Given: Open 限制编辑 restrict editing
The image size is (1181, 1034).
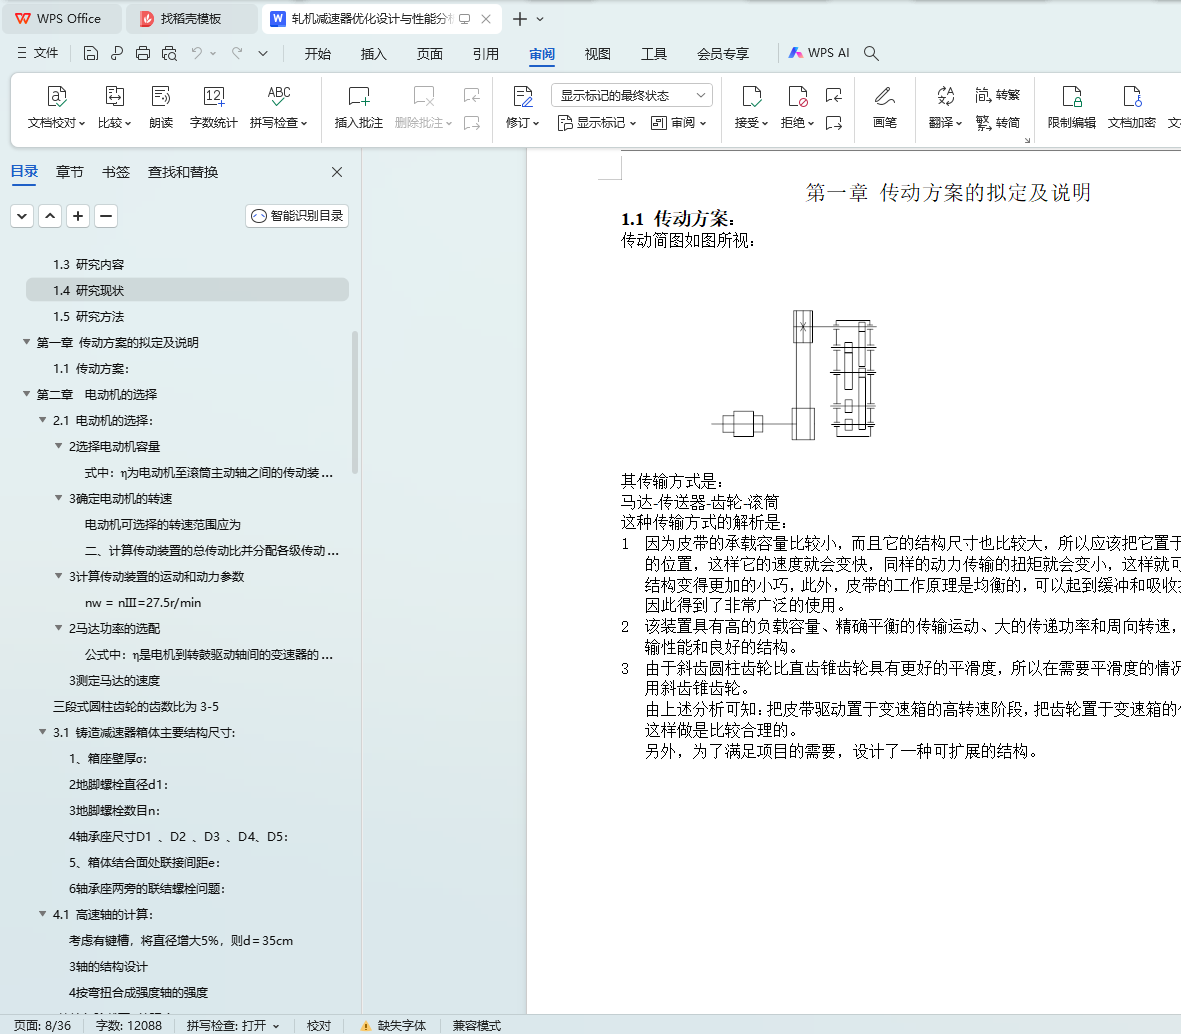Looking at the screenshot, I should pos(1072,107).
